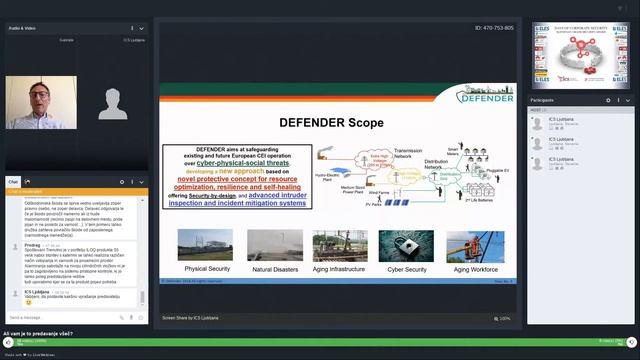This screenshot has width=640, height=360.
Task: Click the Participants panel title
Action: (x=542, y=100)
